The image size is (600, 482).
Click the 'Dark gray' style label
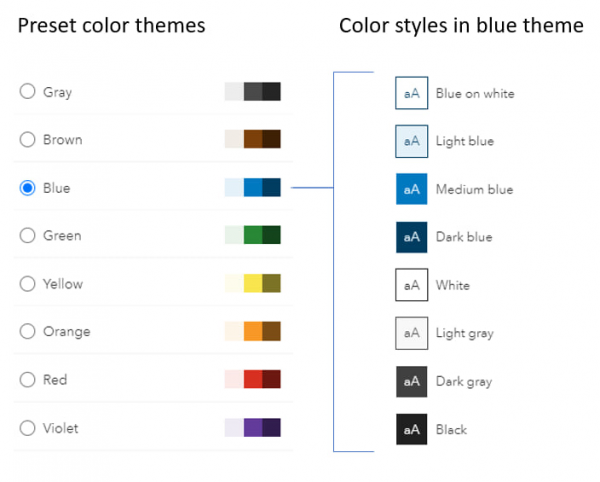pos(464,382)
